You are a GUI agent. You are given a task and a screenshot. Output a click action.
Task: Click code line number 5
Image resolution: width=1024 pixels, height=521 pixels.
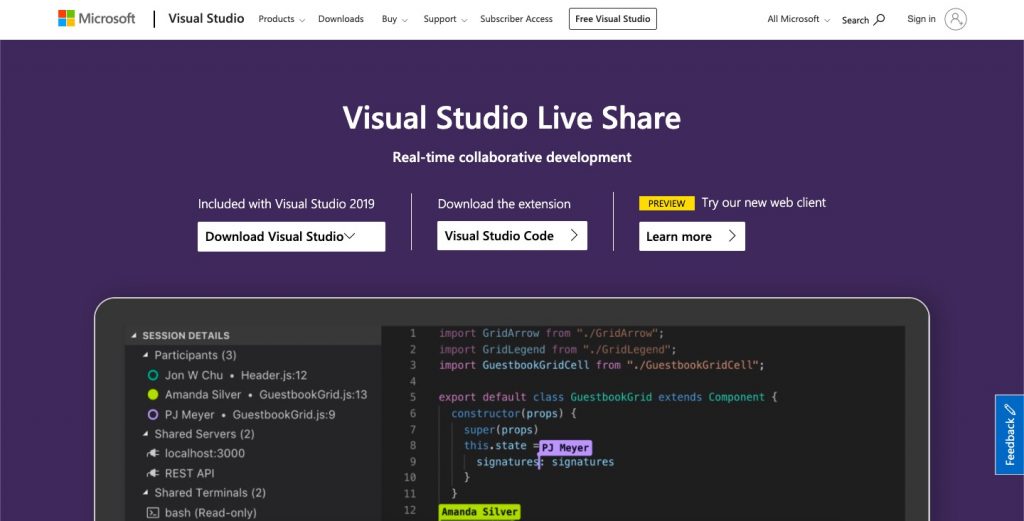(413, 397)
